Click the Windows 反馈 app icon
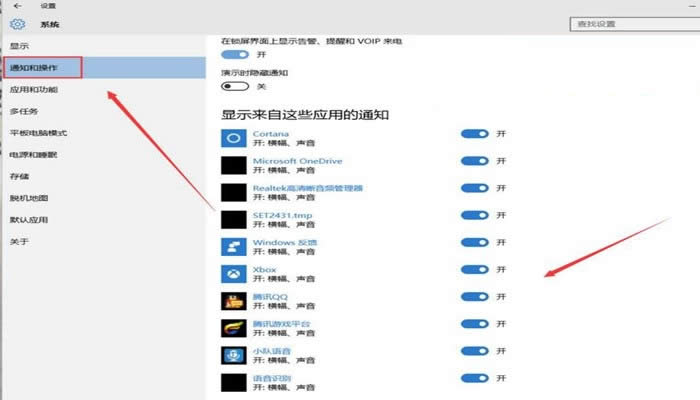This screenshot has width=700, height=400. 231,246
